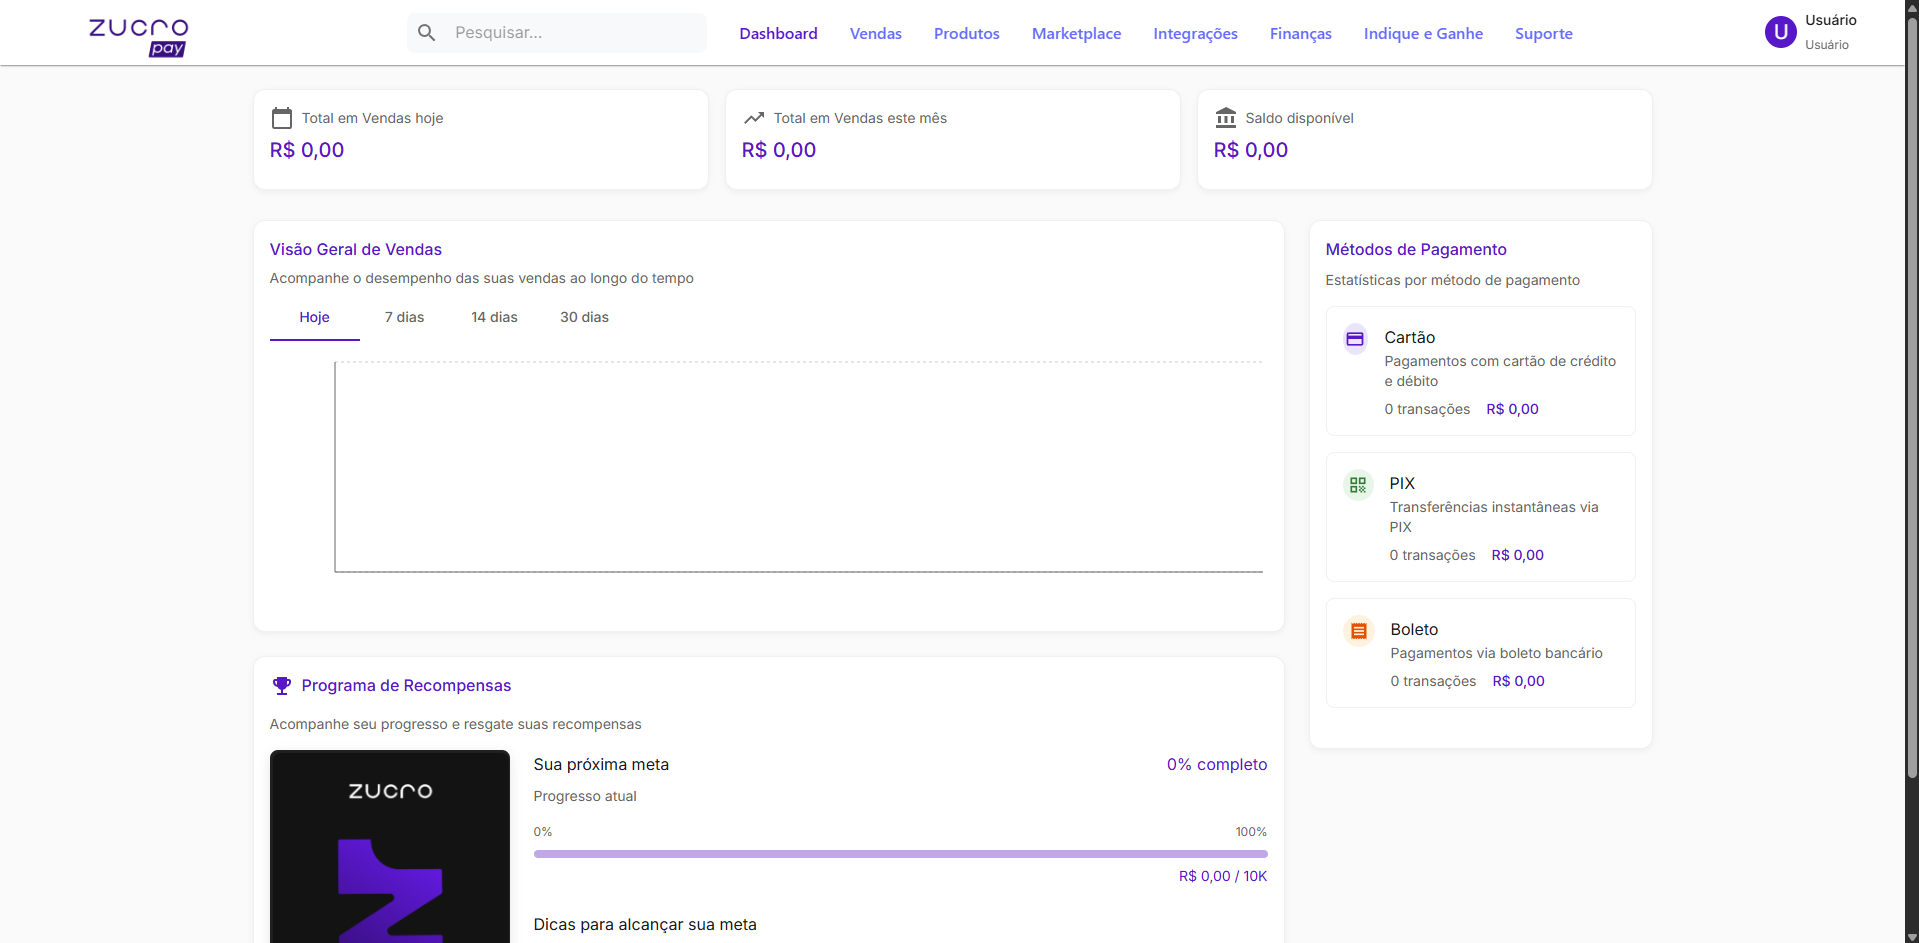The image size is (1919, 943).
Task: Click the PIX QR code icon
Action: [1357, 484]
